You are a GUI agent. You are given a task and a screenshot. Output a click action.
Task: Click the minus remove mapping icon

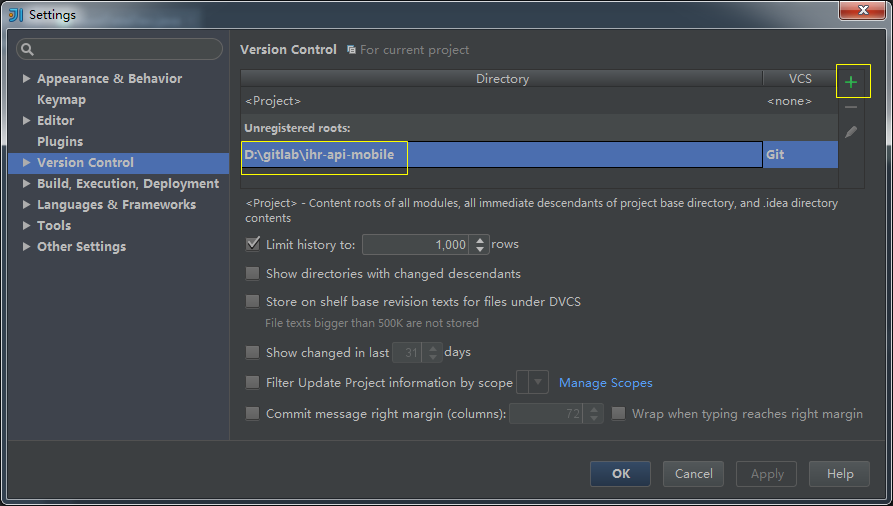coord(851,107)
